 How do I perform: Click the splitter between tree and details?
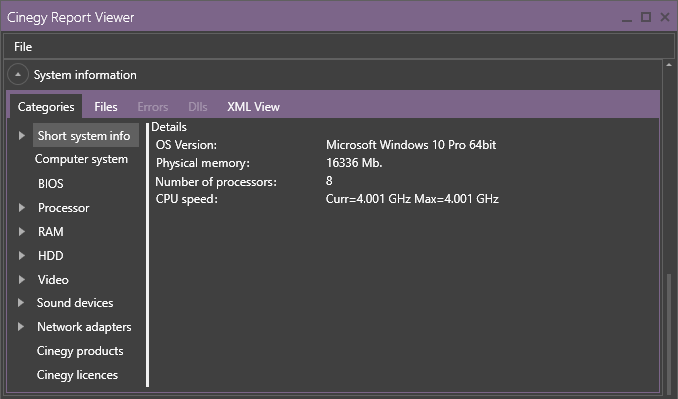click(147, 255)
